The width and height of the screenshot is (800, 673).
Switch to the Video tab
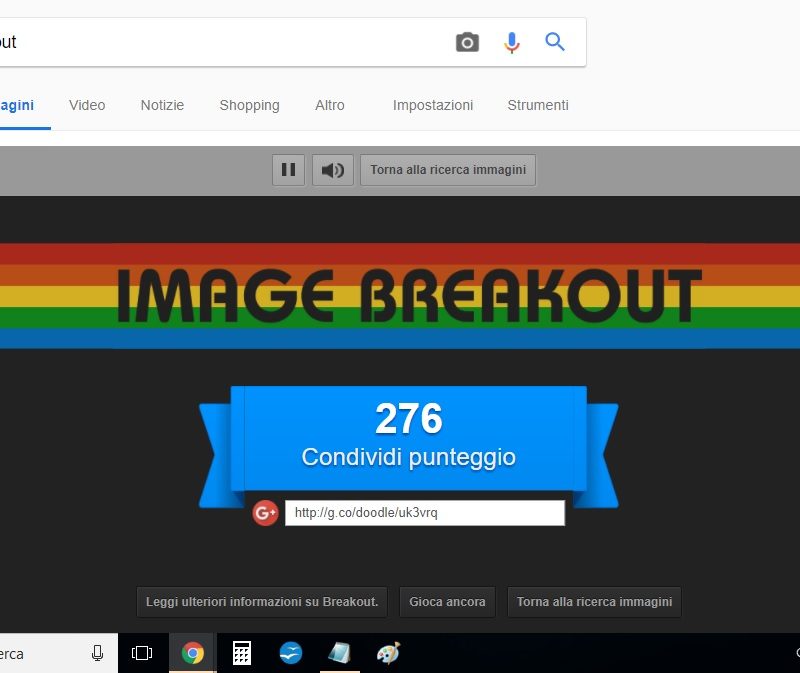coord(87,105)
